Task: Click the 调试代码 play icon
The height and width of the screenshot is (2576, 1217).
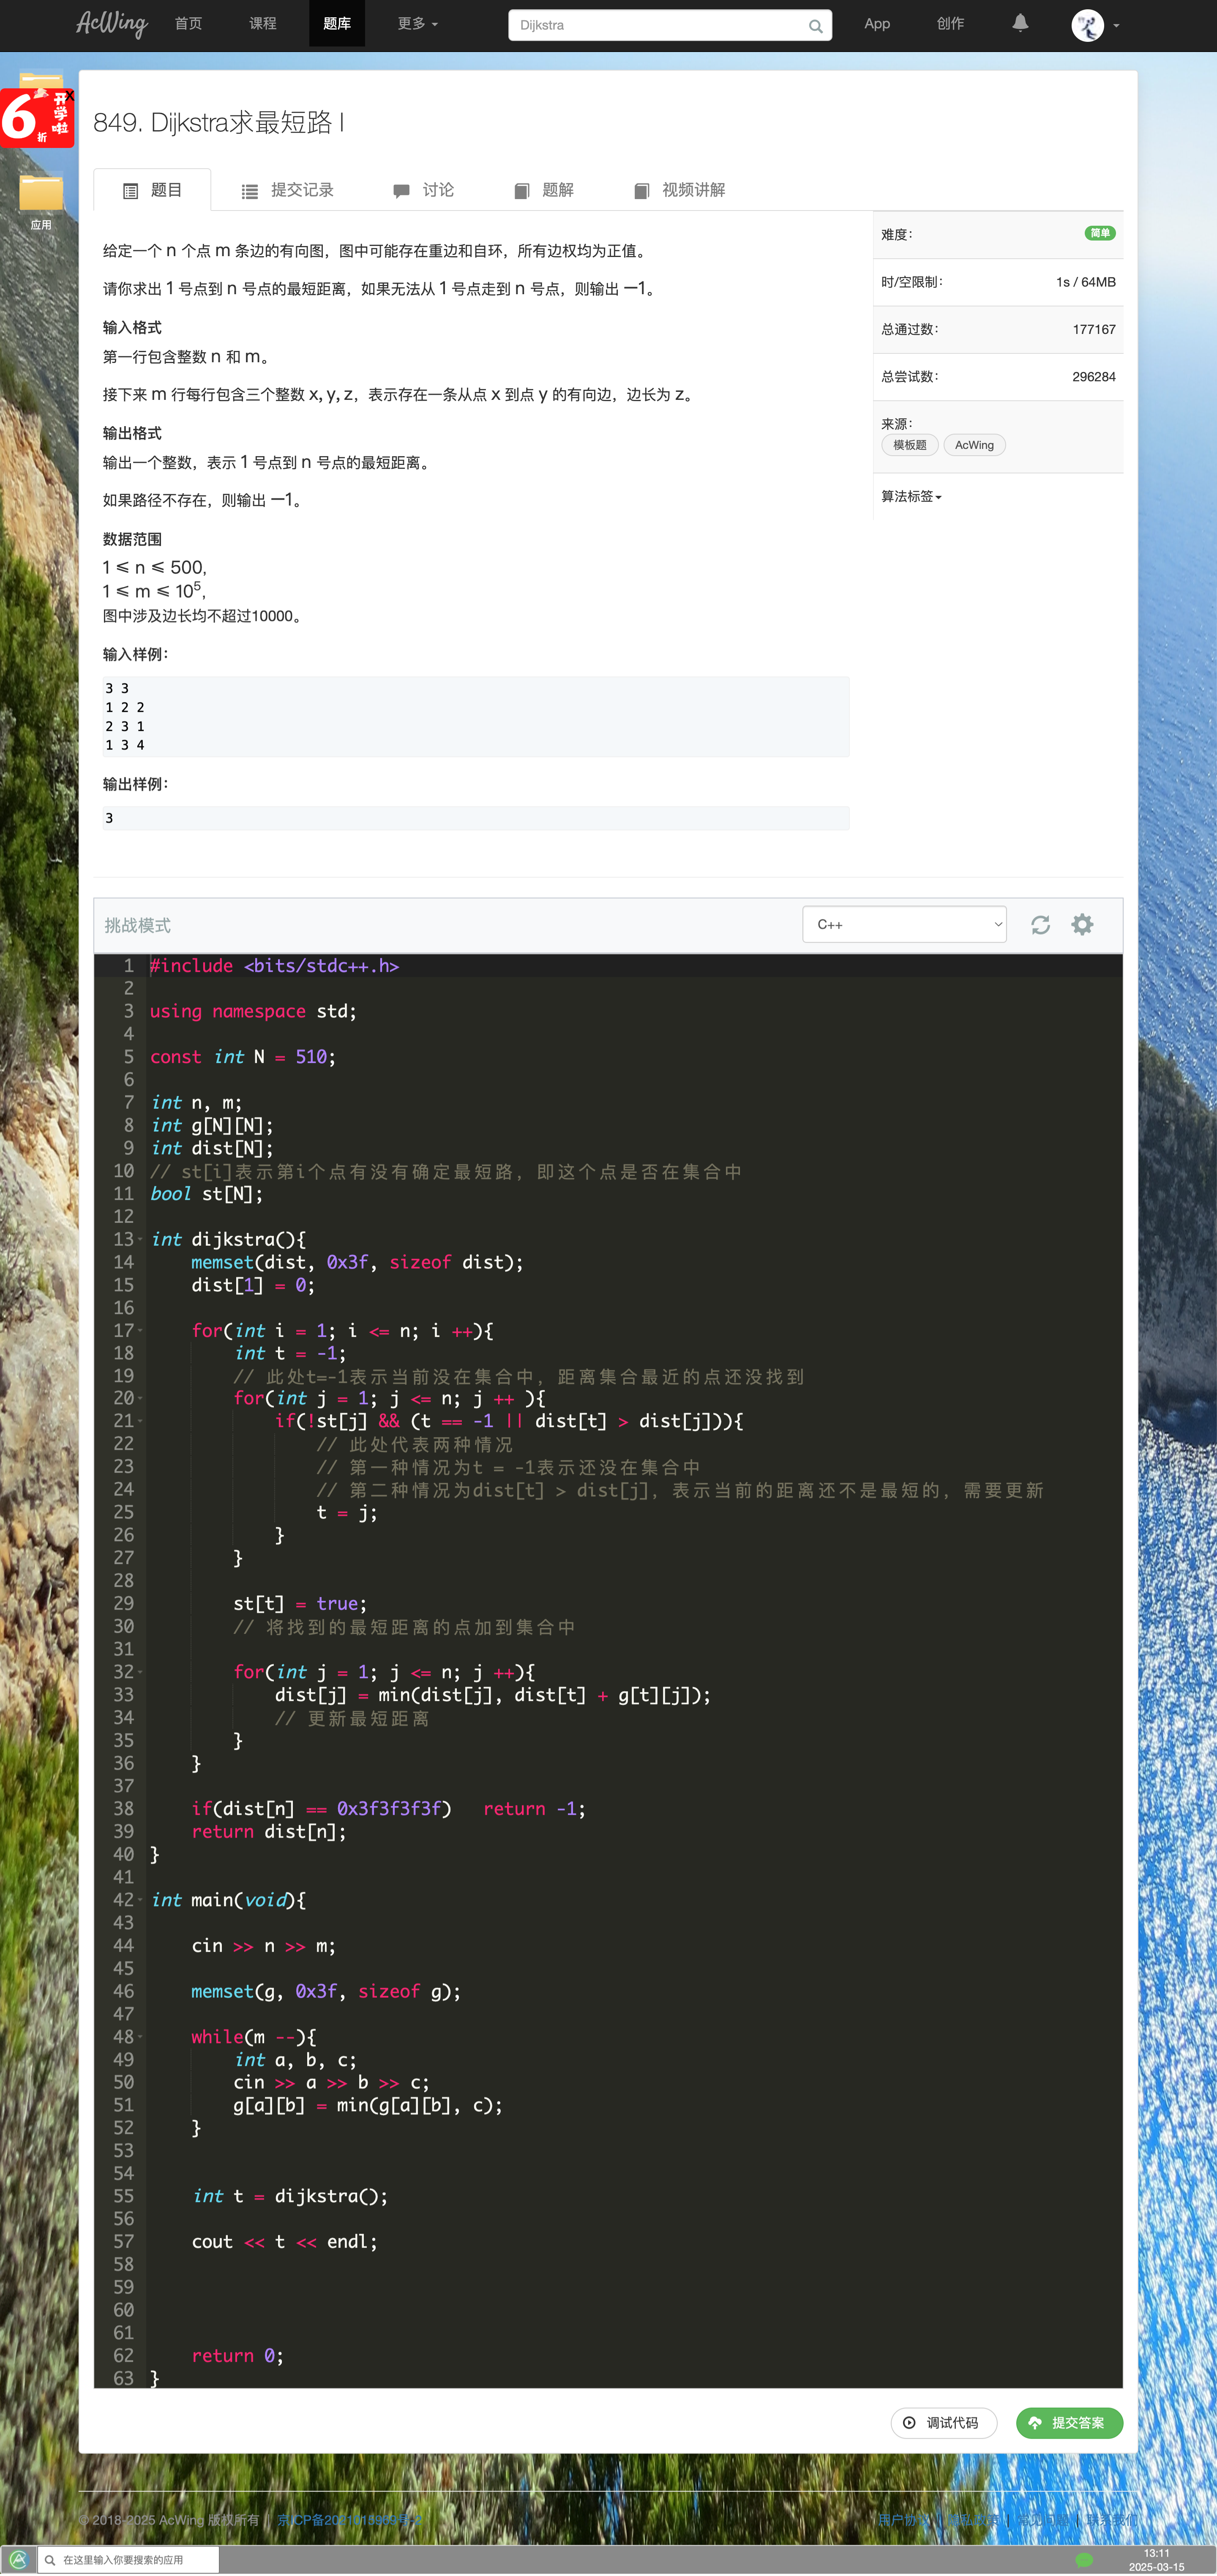Action: pos(909,2423)
